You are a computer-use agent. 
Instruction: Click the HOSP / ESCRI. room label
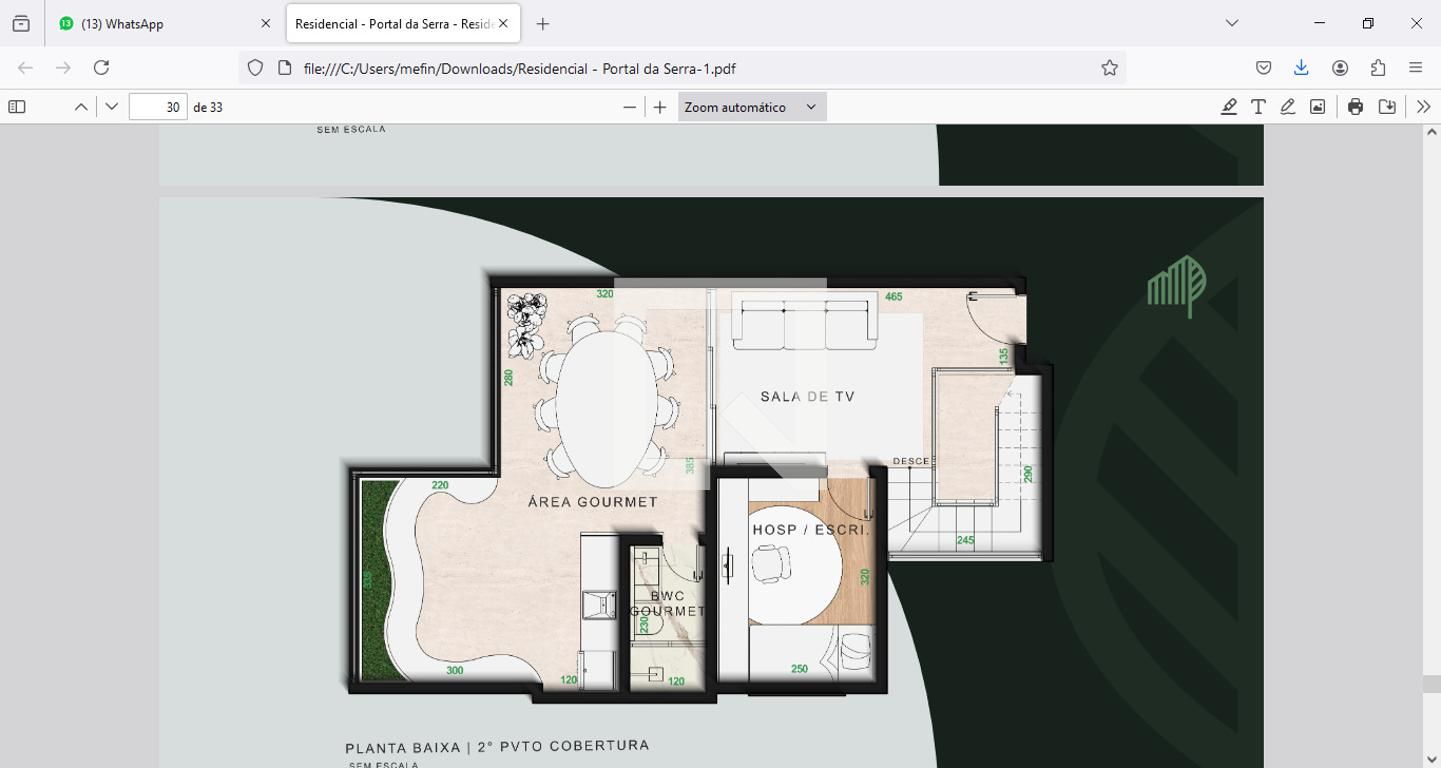811,530
